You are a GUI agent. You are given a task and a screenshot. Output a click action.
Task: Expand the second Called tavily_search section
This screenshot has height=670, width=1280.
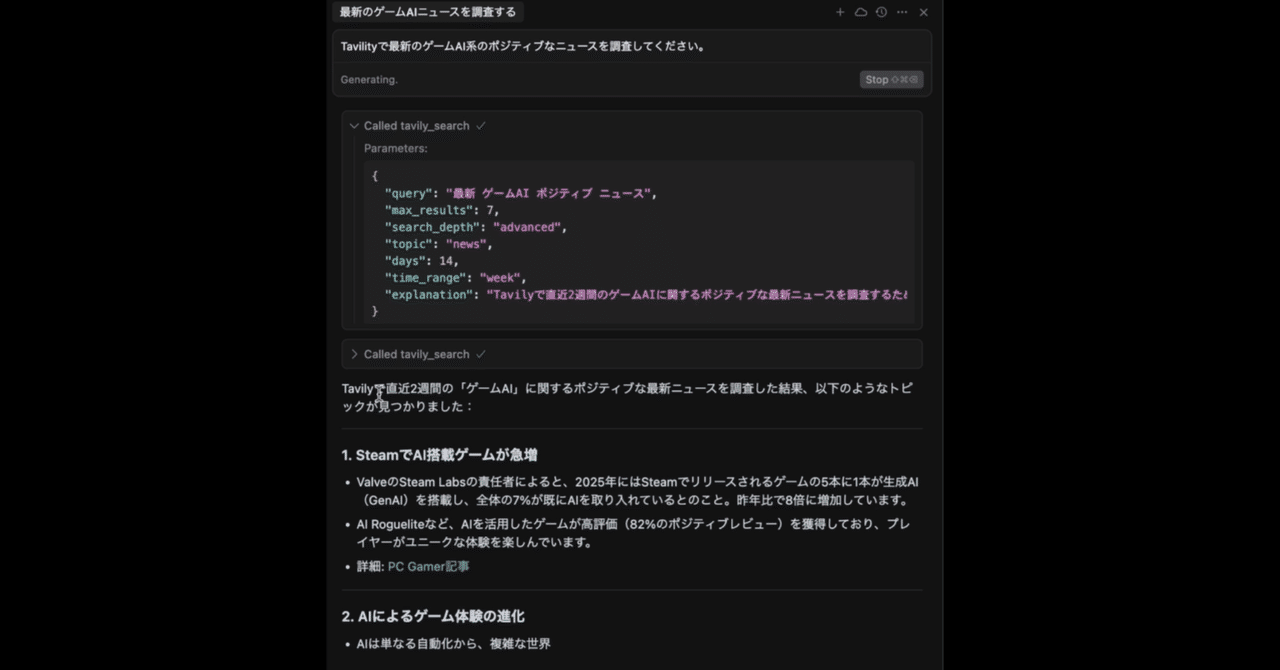tap(354, 353)
